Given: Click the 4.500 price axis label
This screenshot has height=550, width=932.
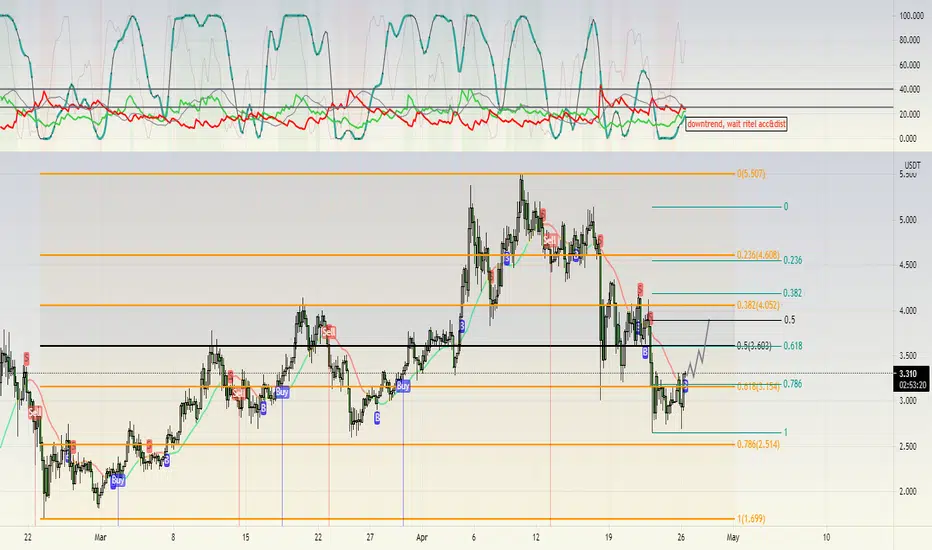Looking at the screenshot, I should (x=907, y=265).
